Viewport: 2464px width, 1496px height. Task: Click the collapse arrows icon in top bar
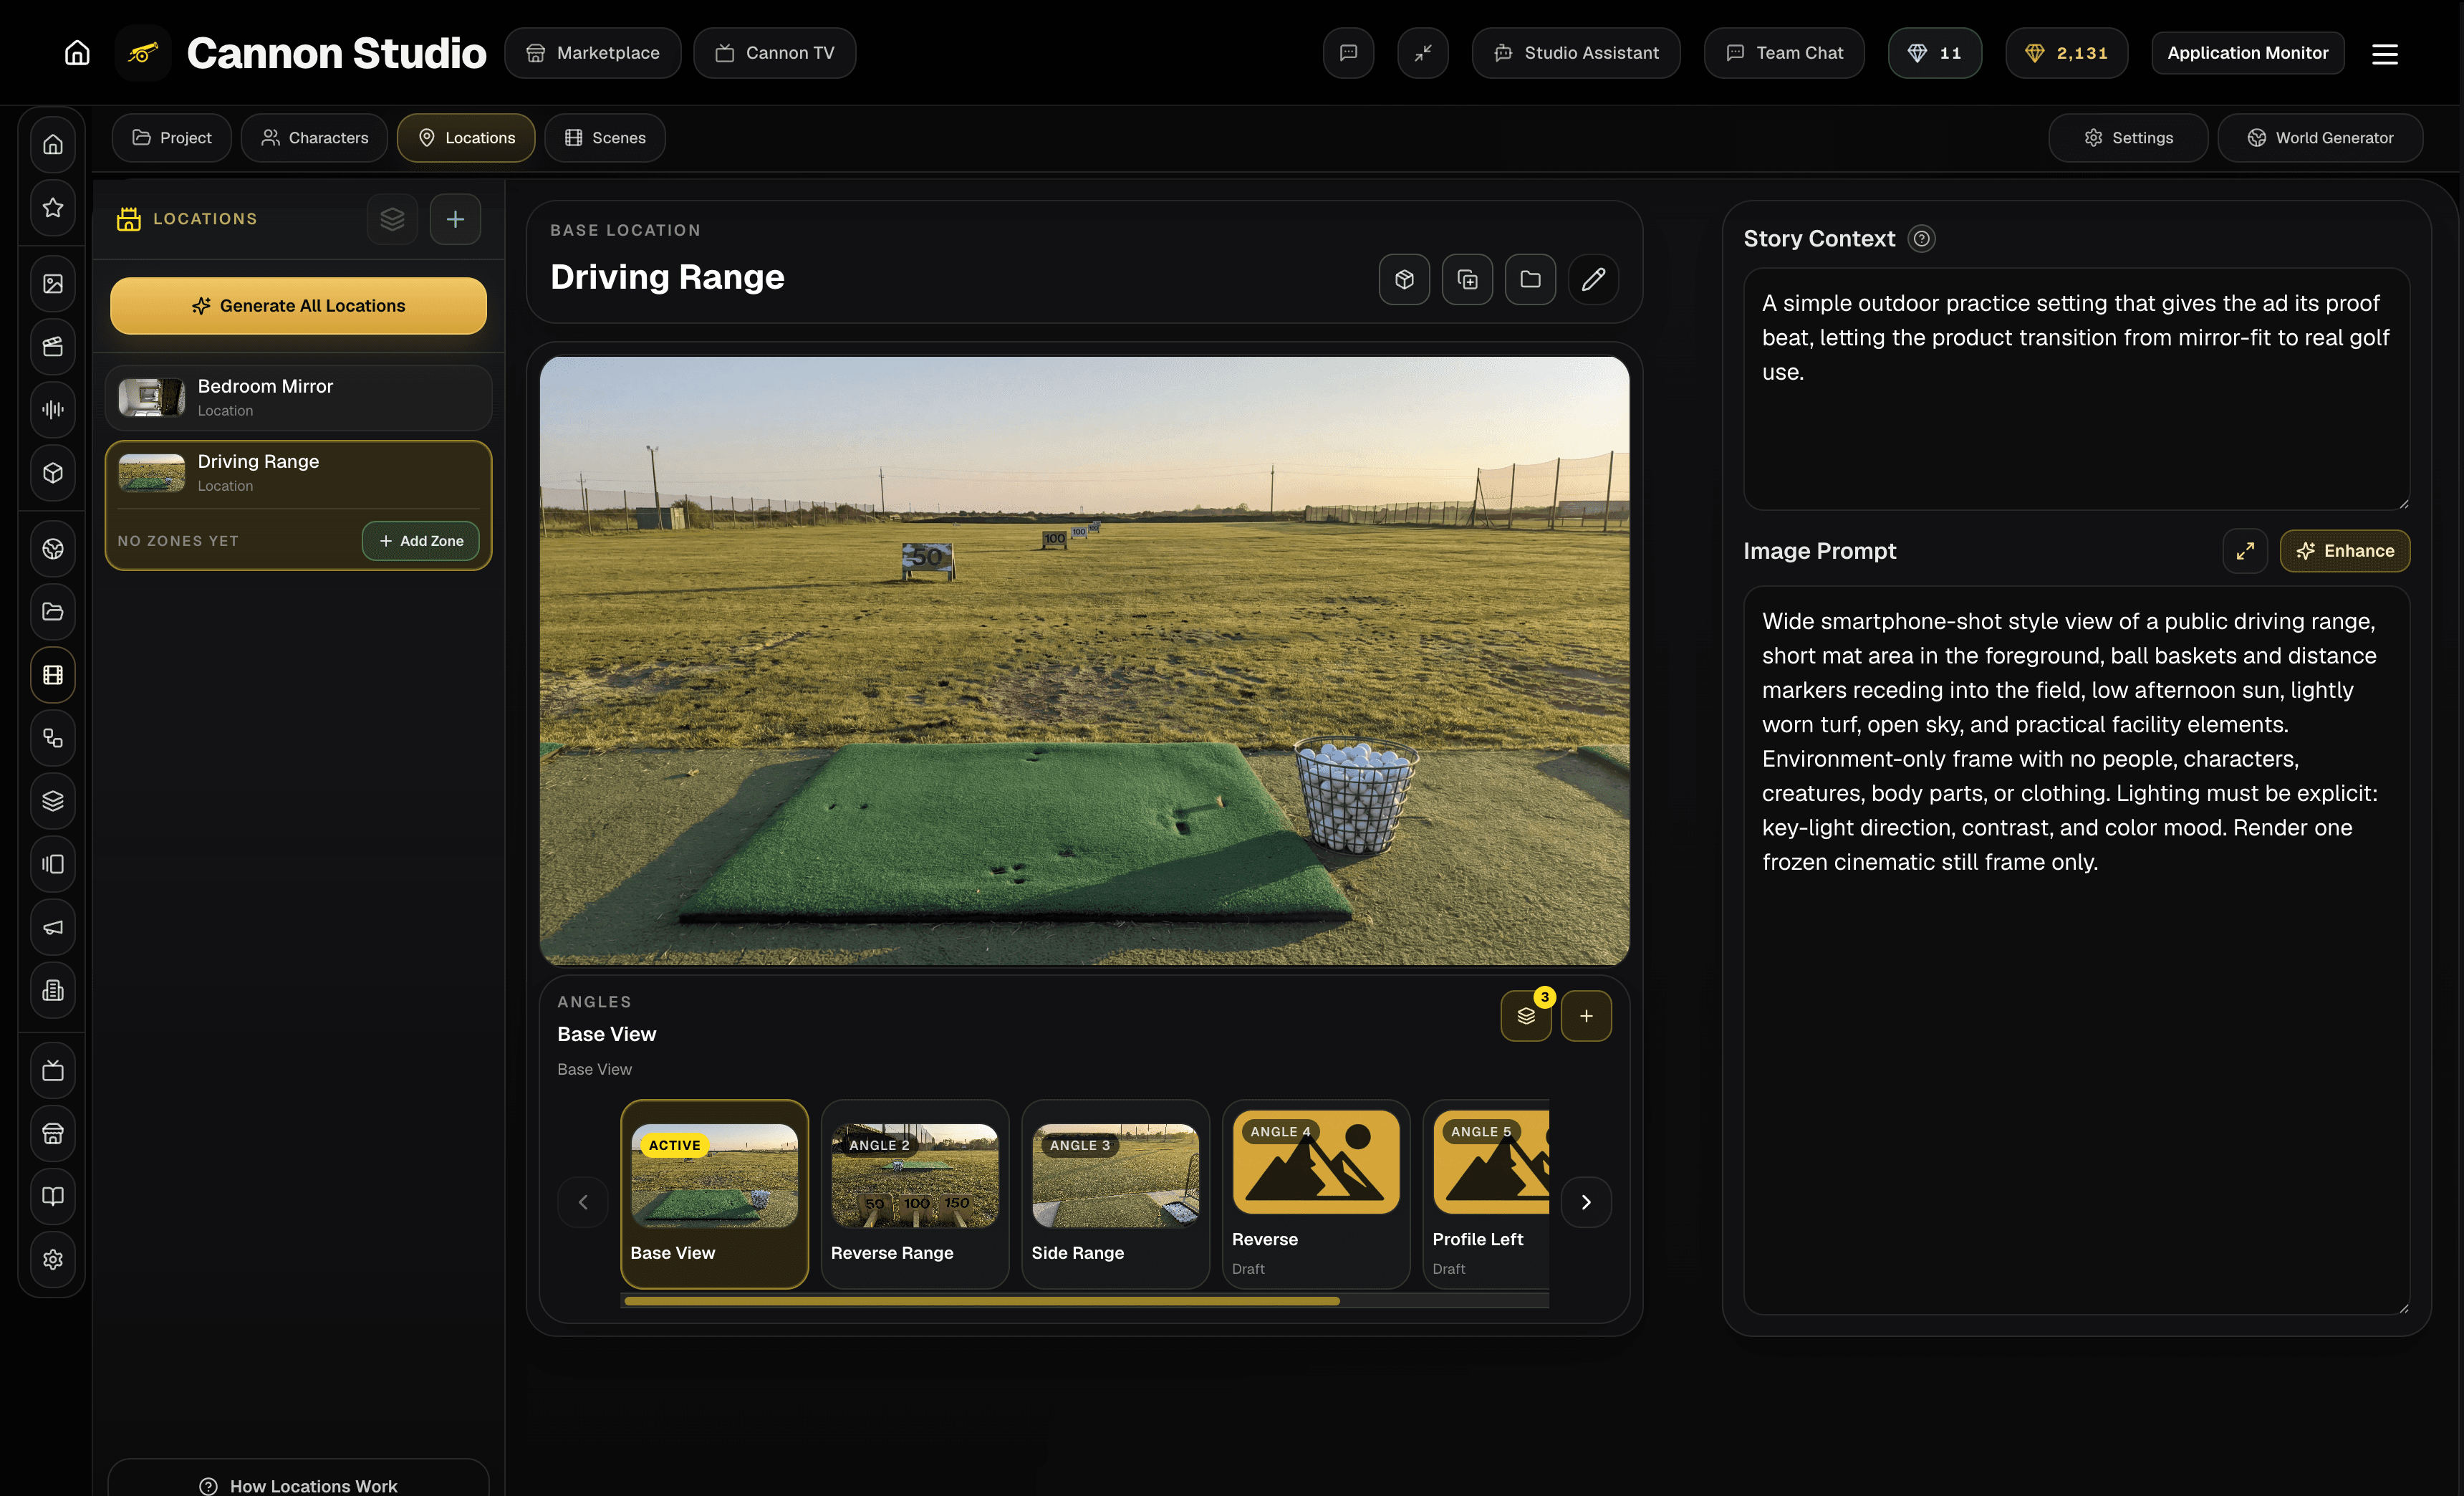coord(1423,53)
